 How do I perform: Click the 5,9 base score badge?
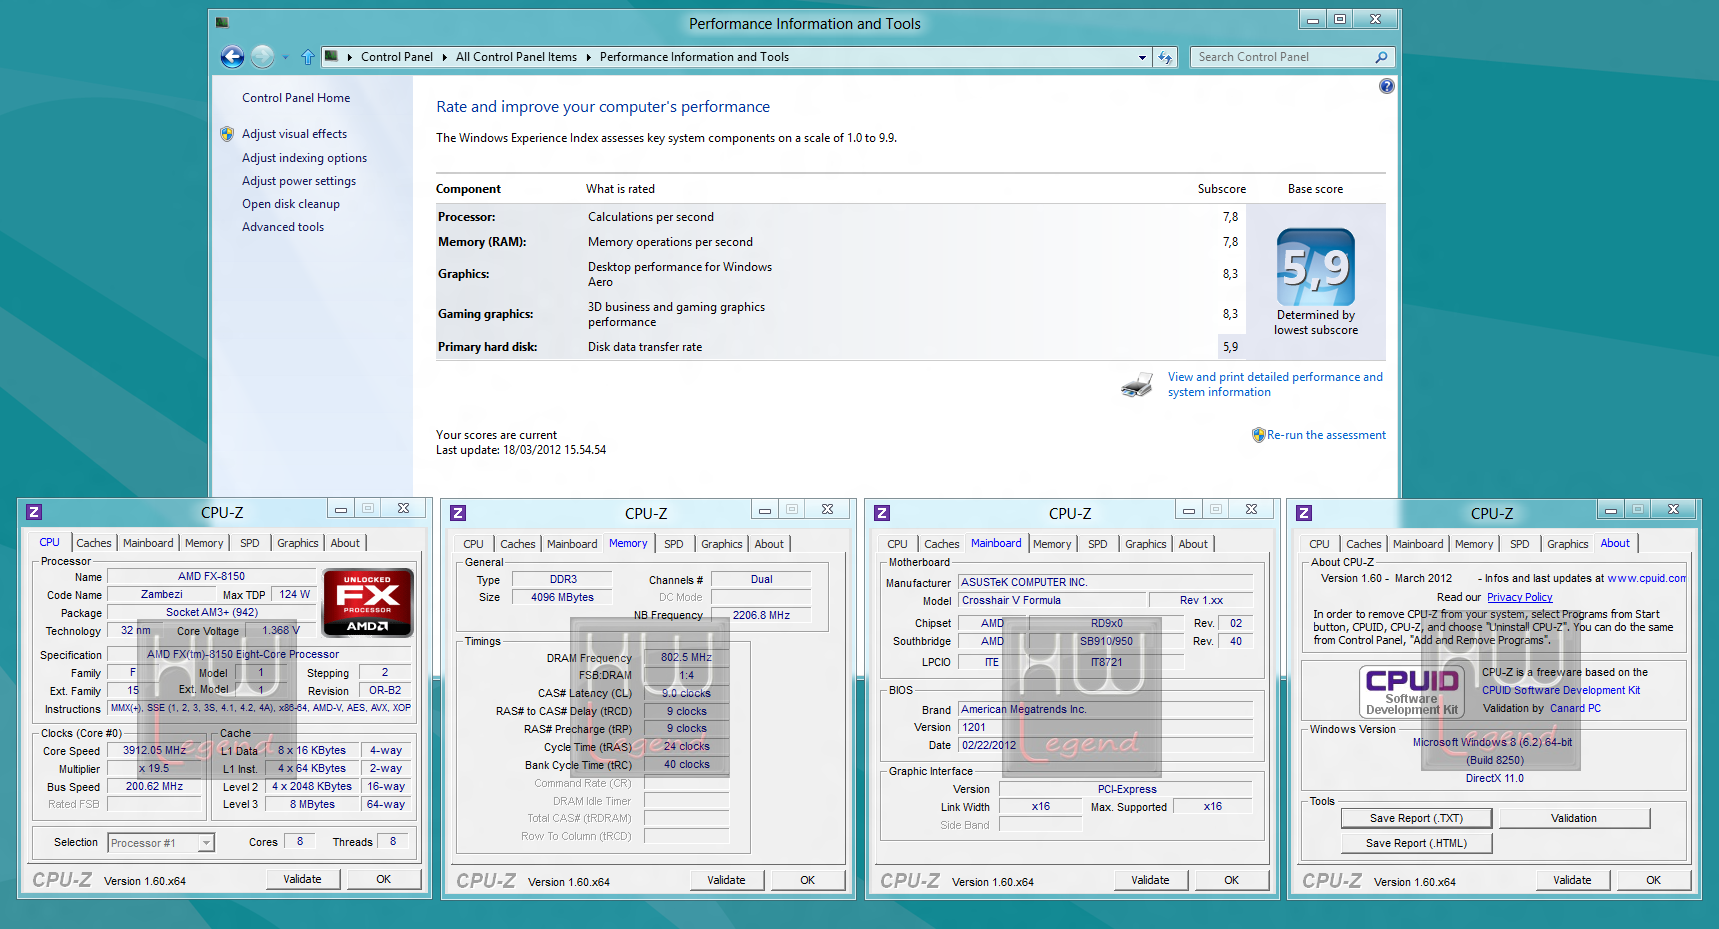click(1316, 267)
